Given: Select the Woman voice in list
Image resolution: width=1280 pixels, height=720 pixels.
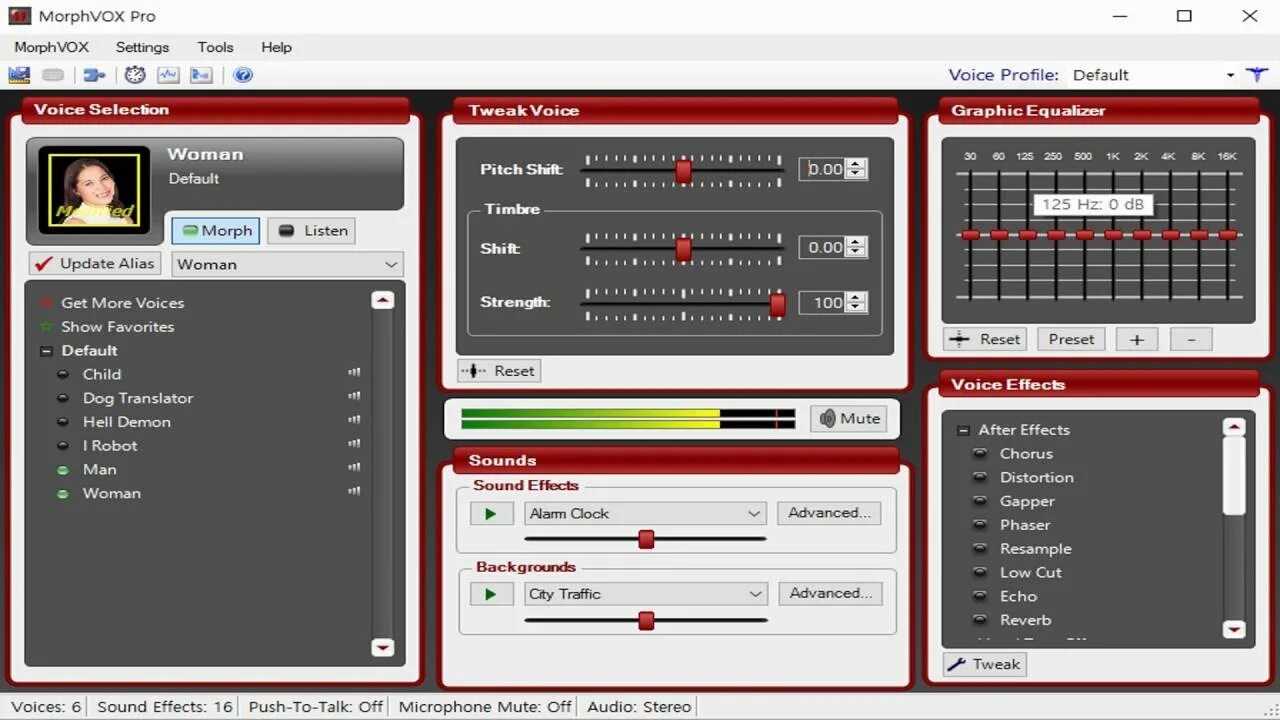Looking at the screenshot, I should coord(112,494).
